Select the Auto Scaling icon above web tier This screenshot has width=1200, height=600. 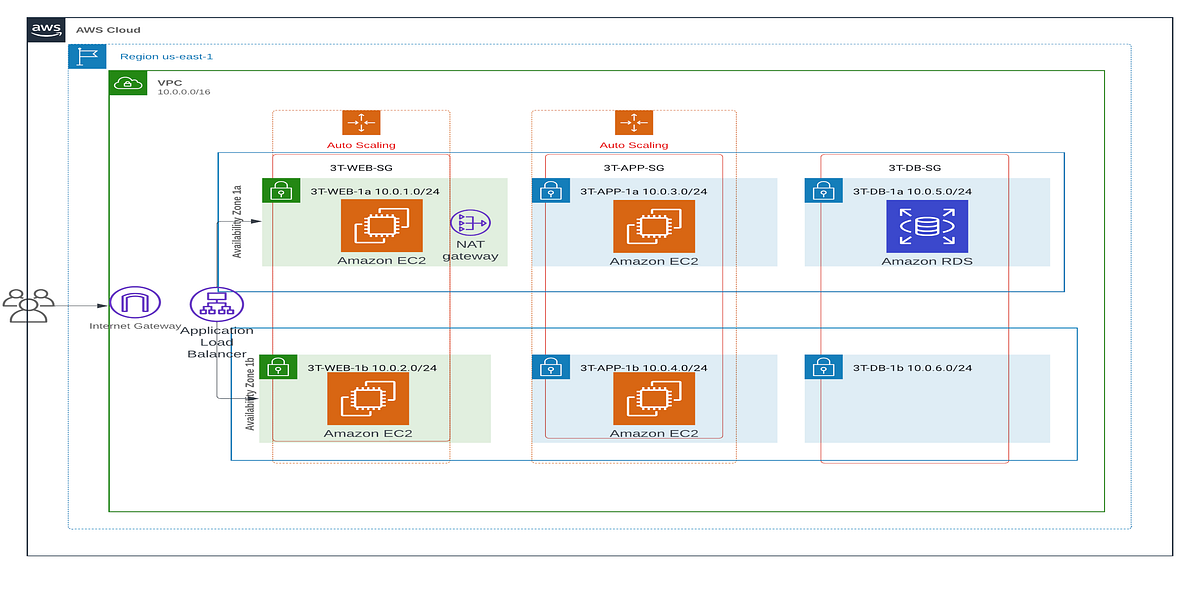(361, 123)
